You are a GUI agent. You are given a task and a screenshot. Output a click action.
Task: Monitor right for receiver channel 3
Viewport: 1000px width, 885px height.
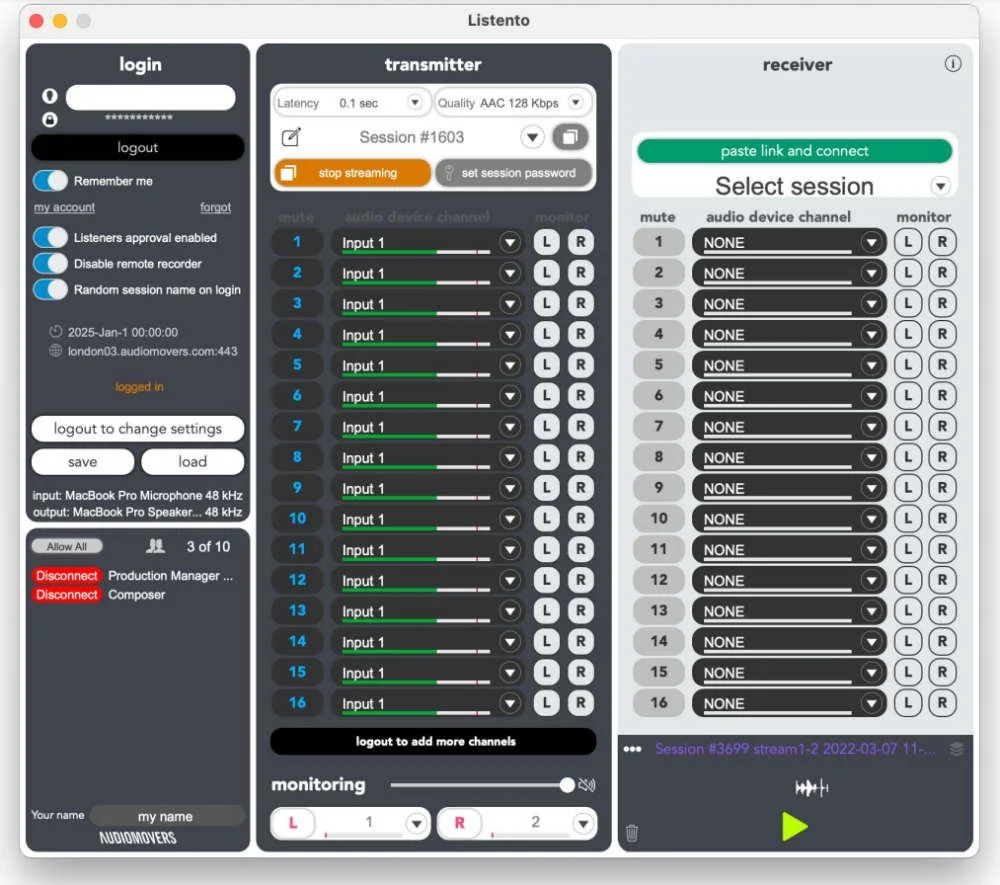pos(942,304)
